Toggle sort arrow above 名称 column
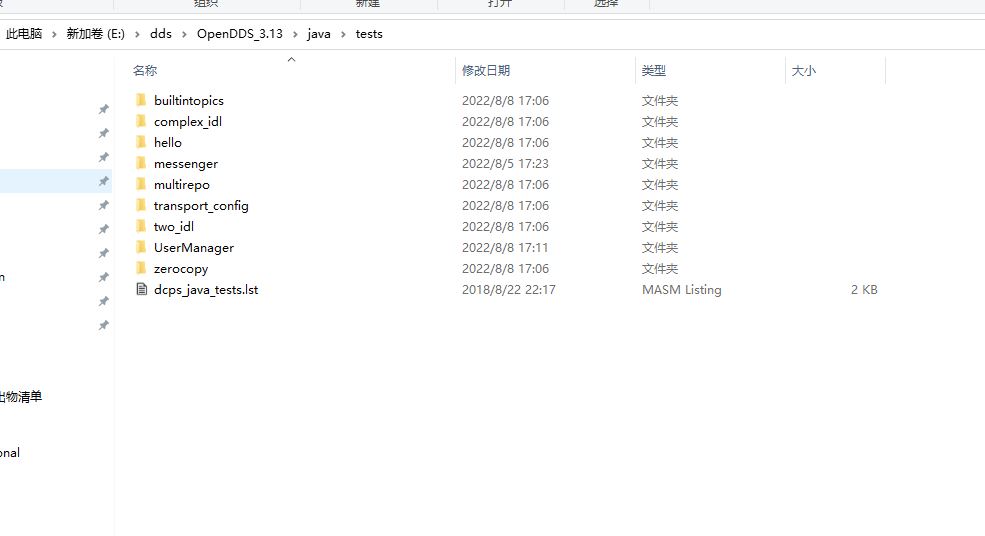This screenshot has width=985, height=536. (291, 60)
